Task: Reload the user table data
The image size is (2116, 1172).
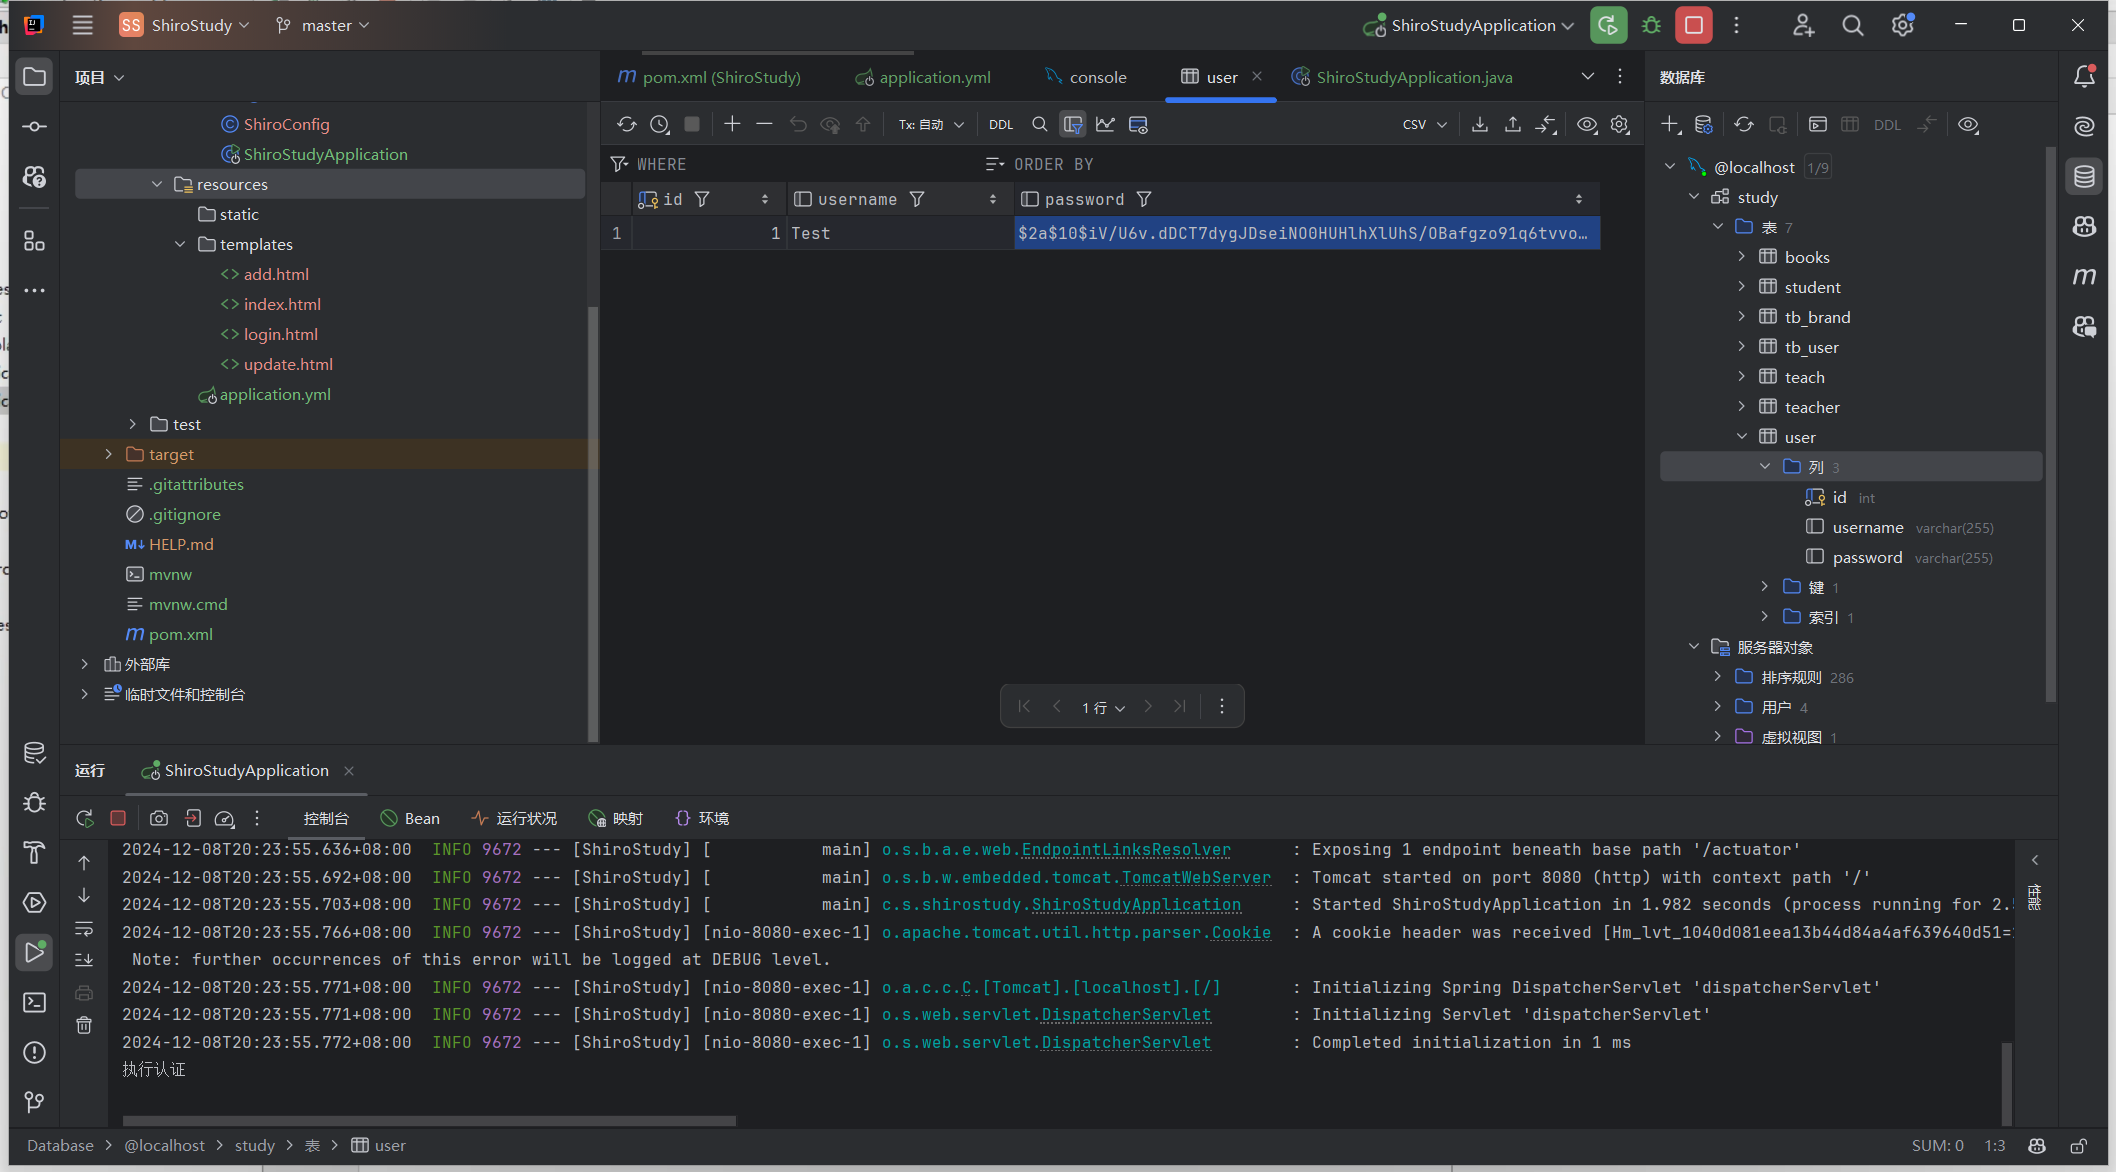Action: (x=627, y=124)
